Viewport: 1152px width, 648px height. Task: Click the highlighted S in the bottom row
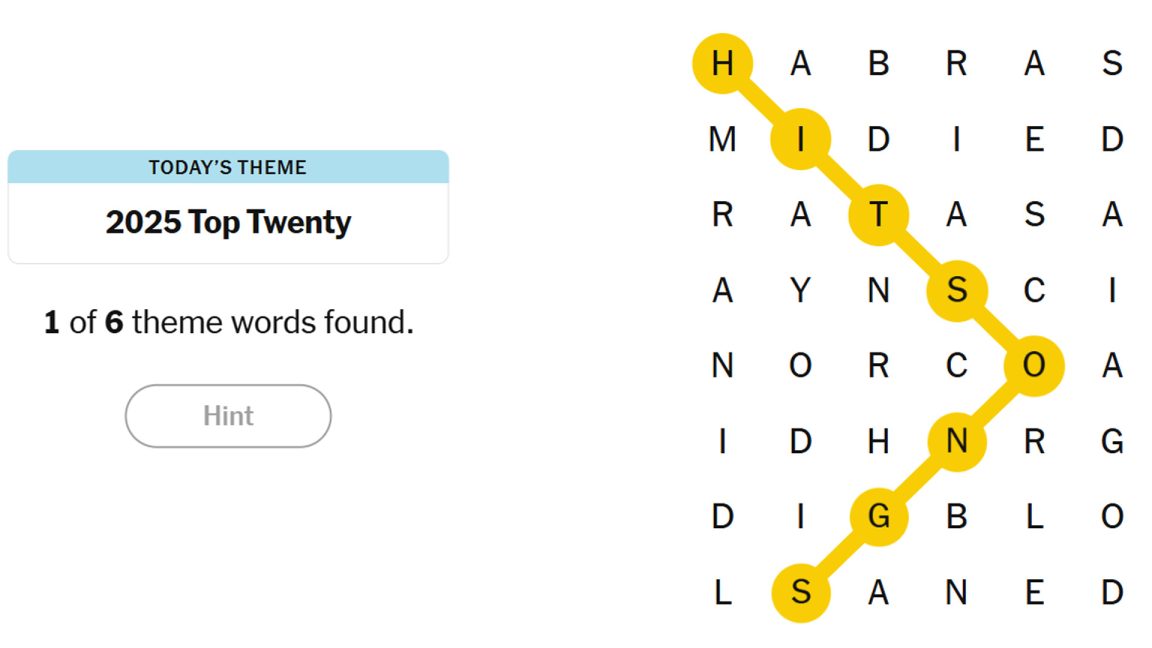(x=800, y=592)
